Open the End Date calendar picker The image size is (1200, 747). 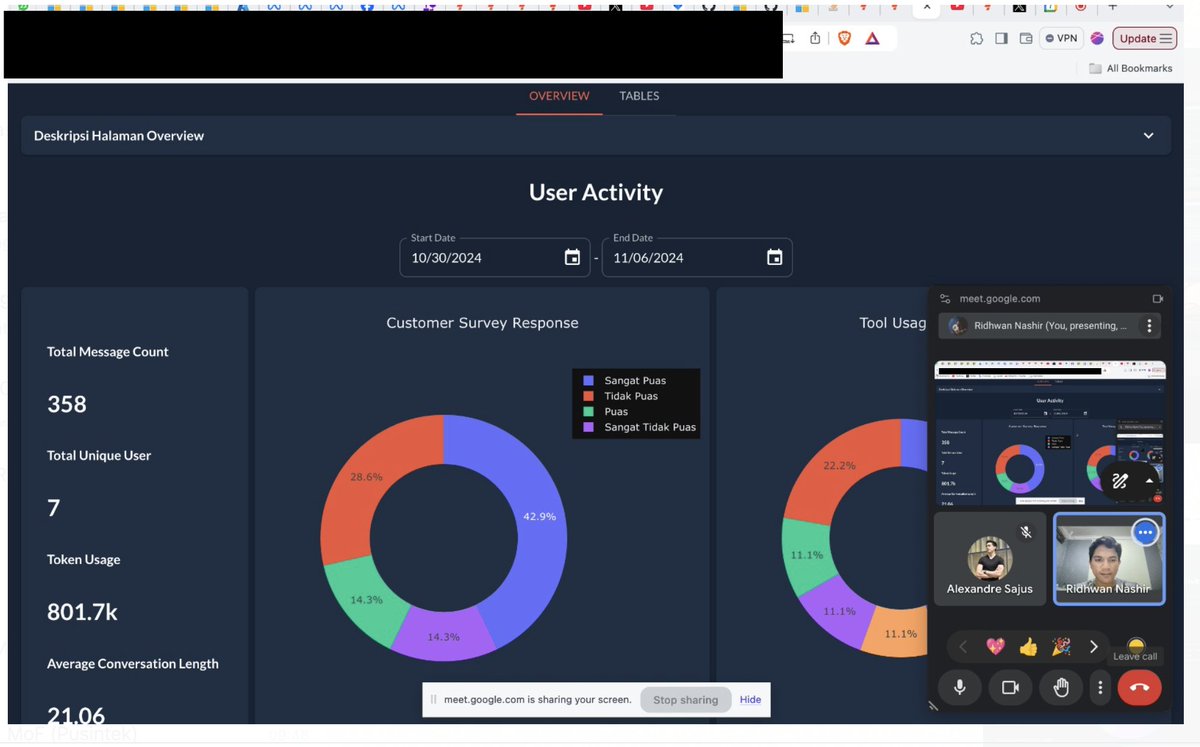click(773, 258)
